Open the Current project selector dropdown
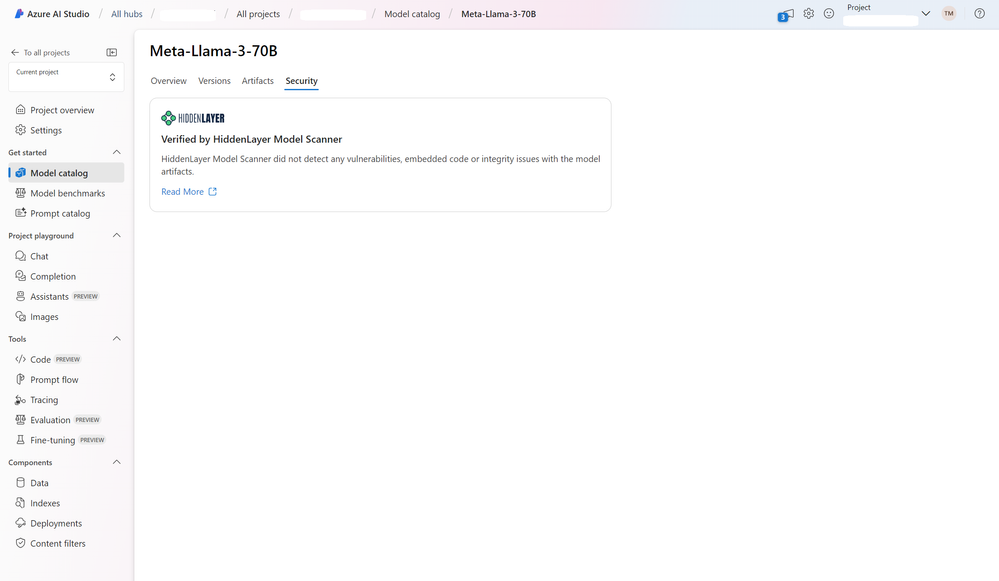Image resolution: width=999 pixels, height=581 pixels. coord(66,77)
